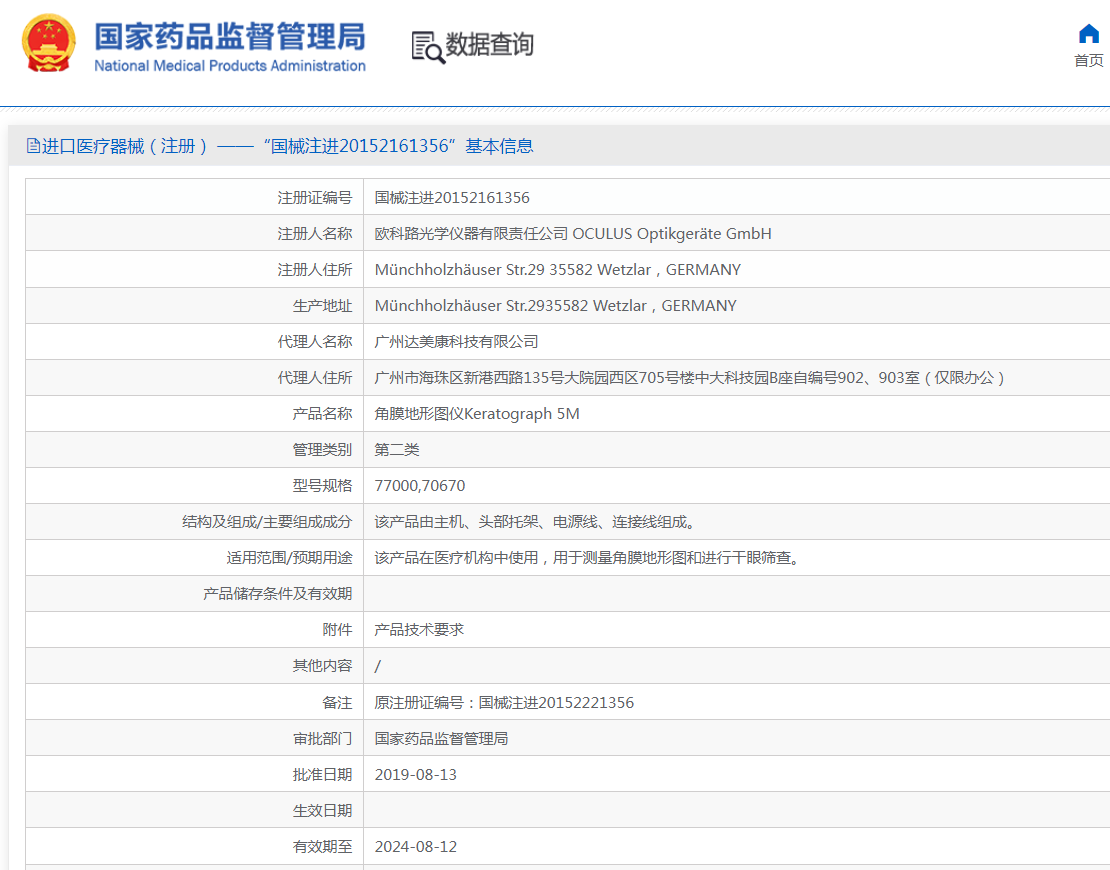
Task: Click the 生效日期 field label
Action: [x=322, y=811]
